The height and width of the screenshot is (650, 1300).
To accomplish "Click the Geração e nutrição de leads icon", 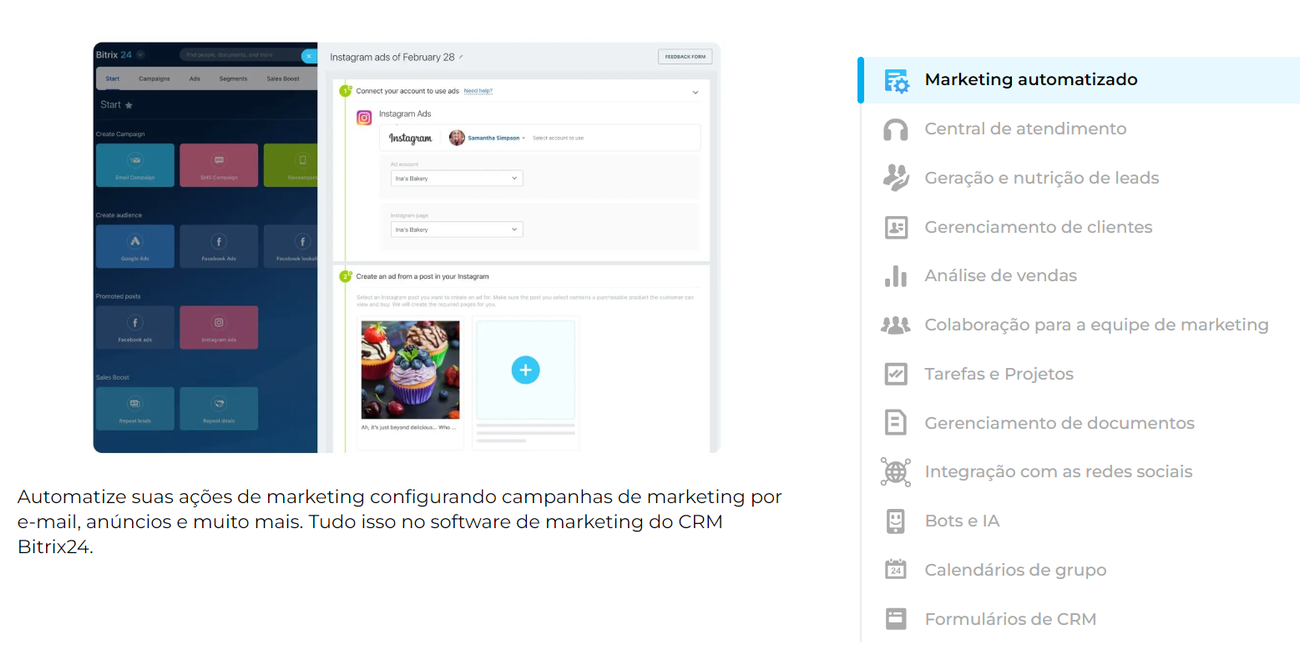I will click(x=896, y=178).
